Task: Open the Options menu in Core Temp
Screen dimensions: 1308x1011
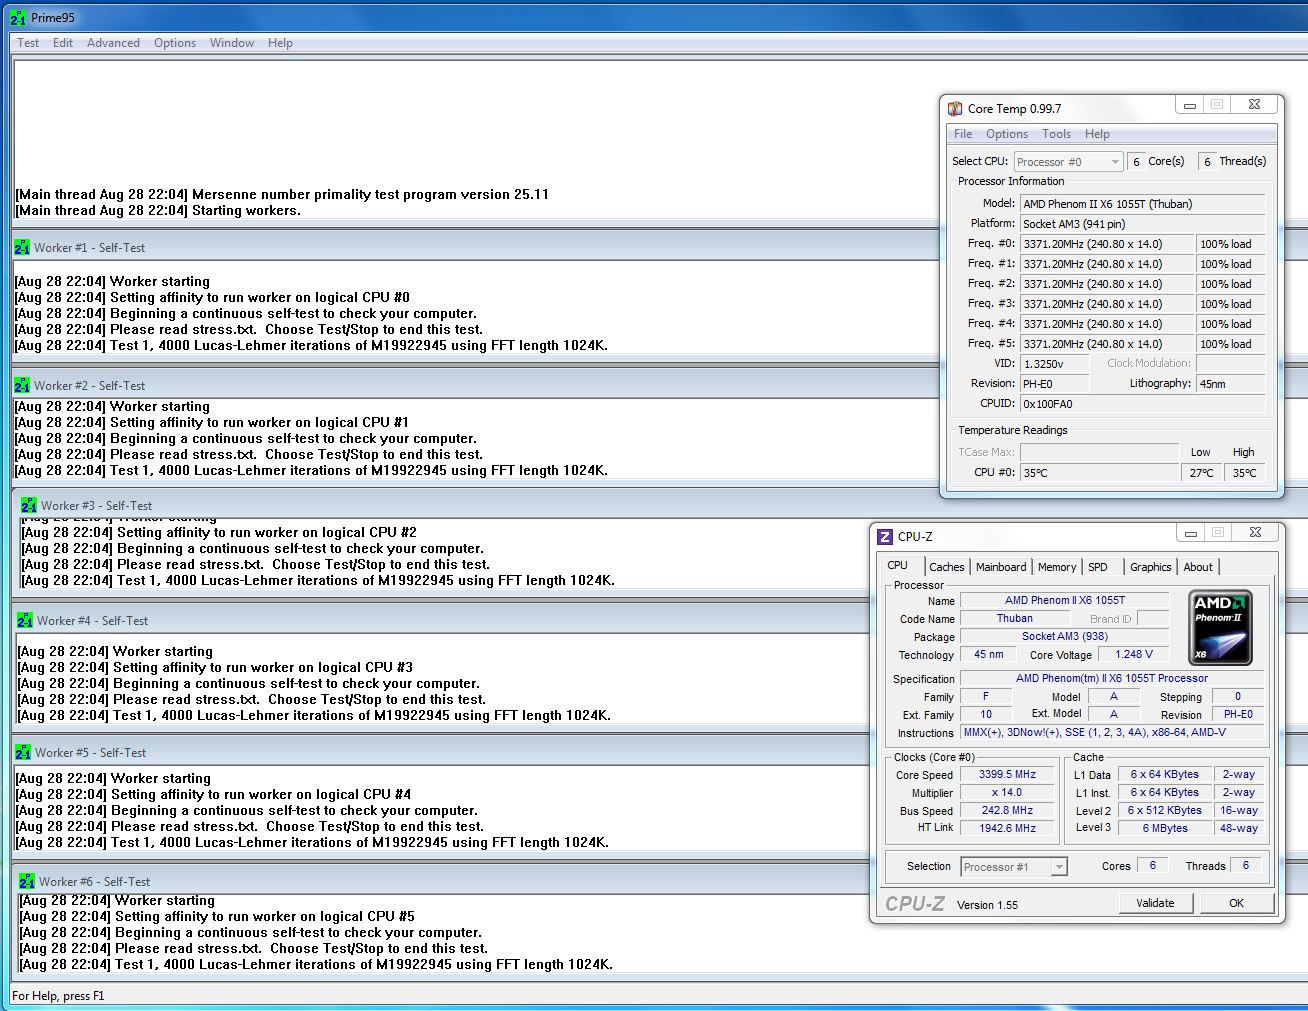Action: point(1007,134)
